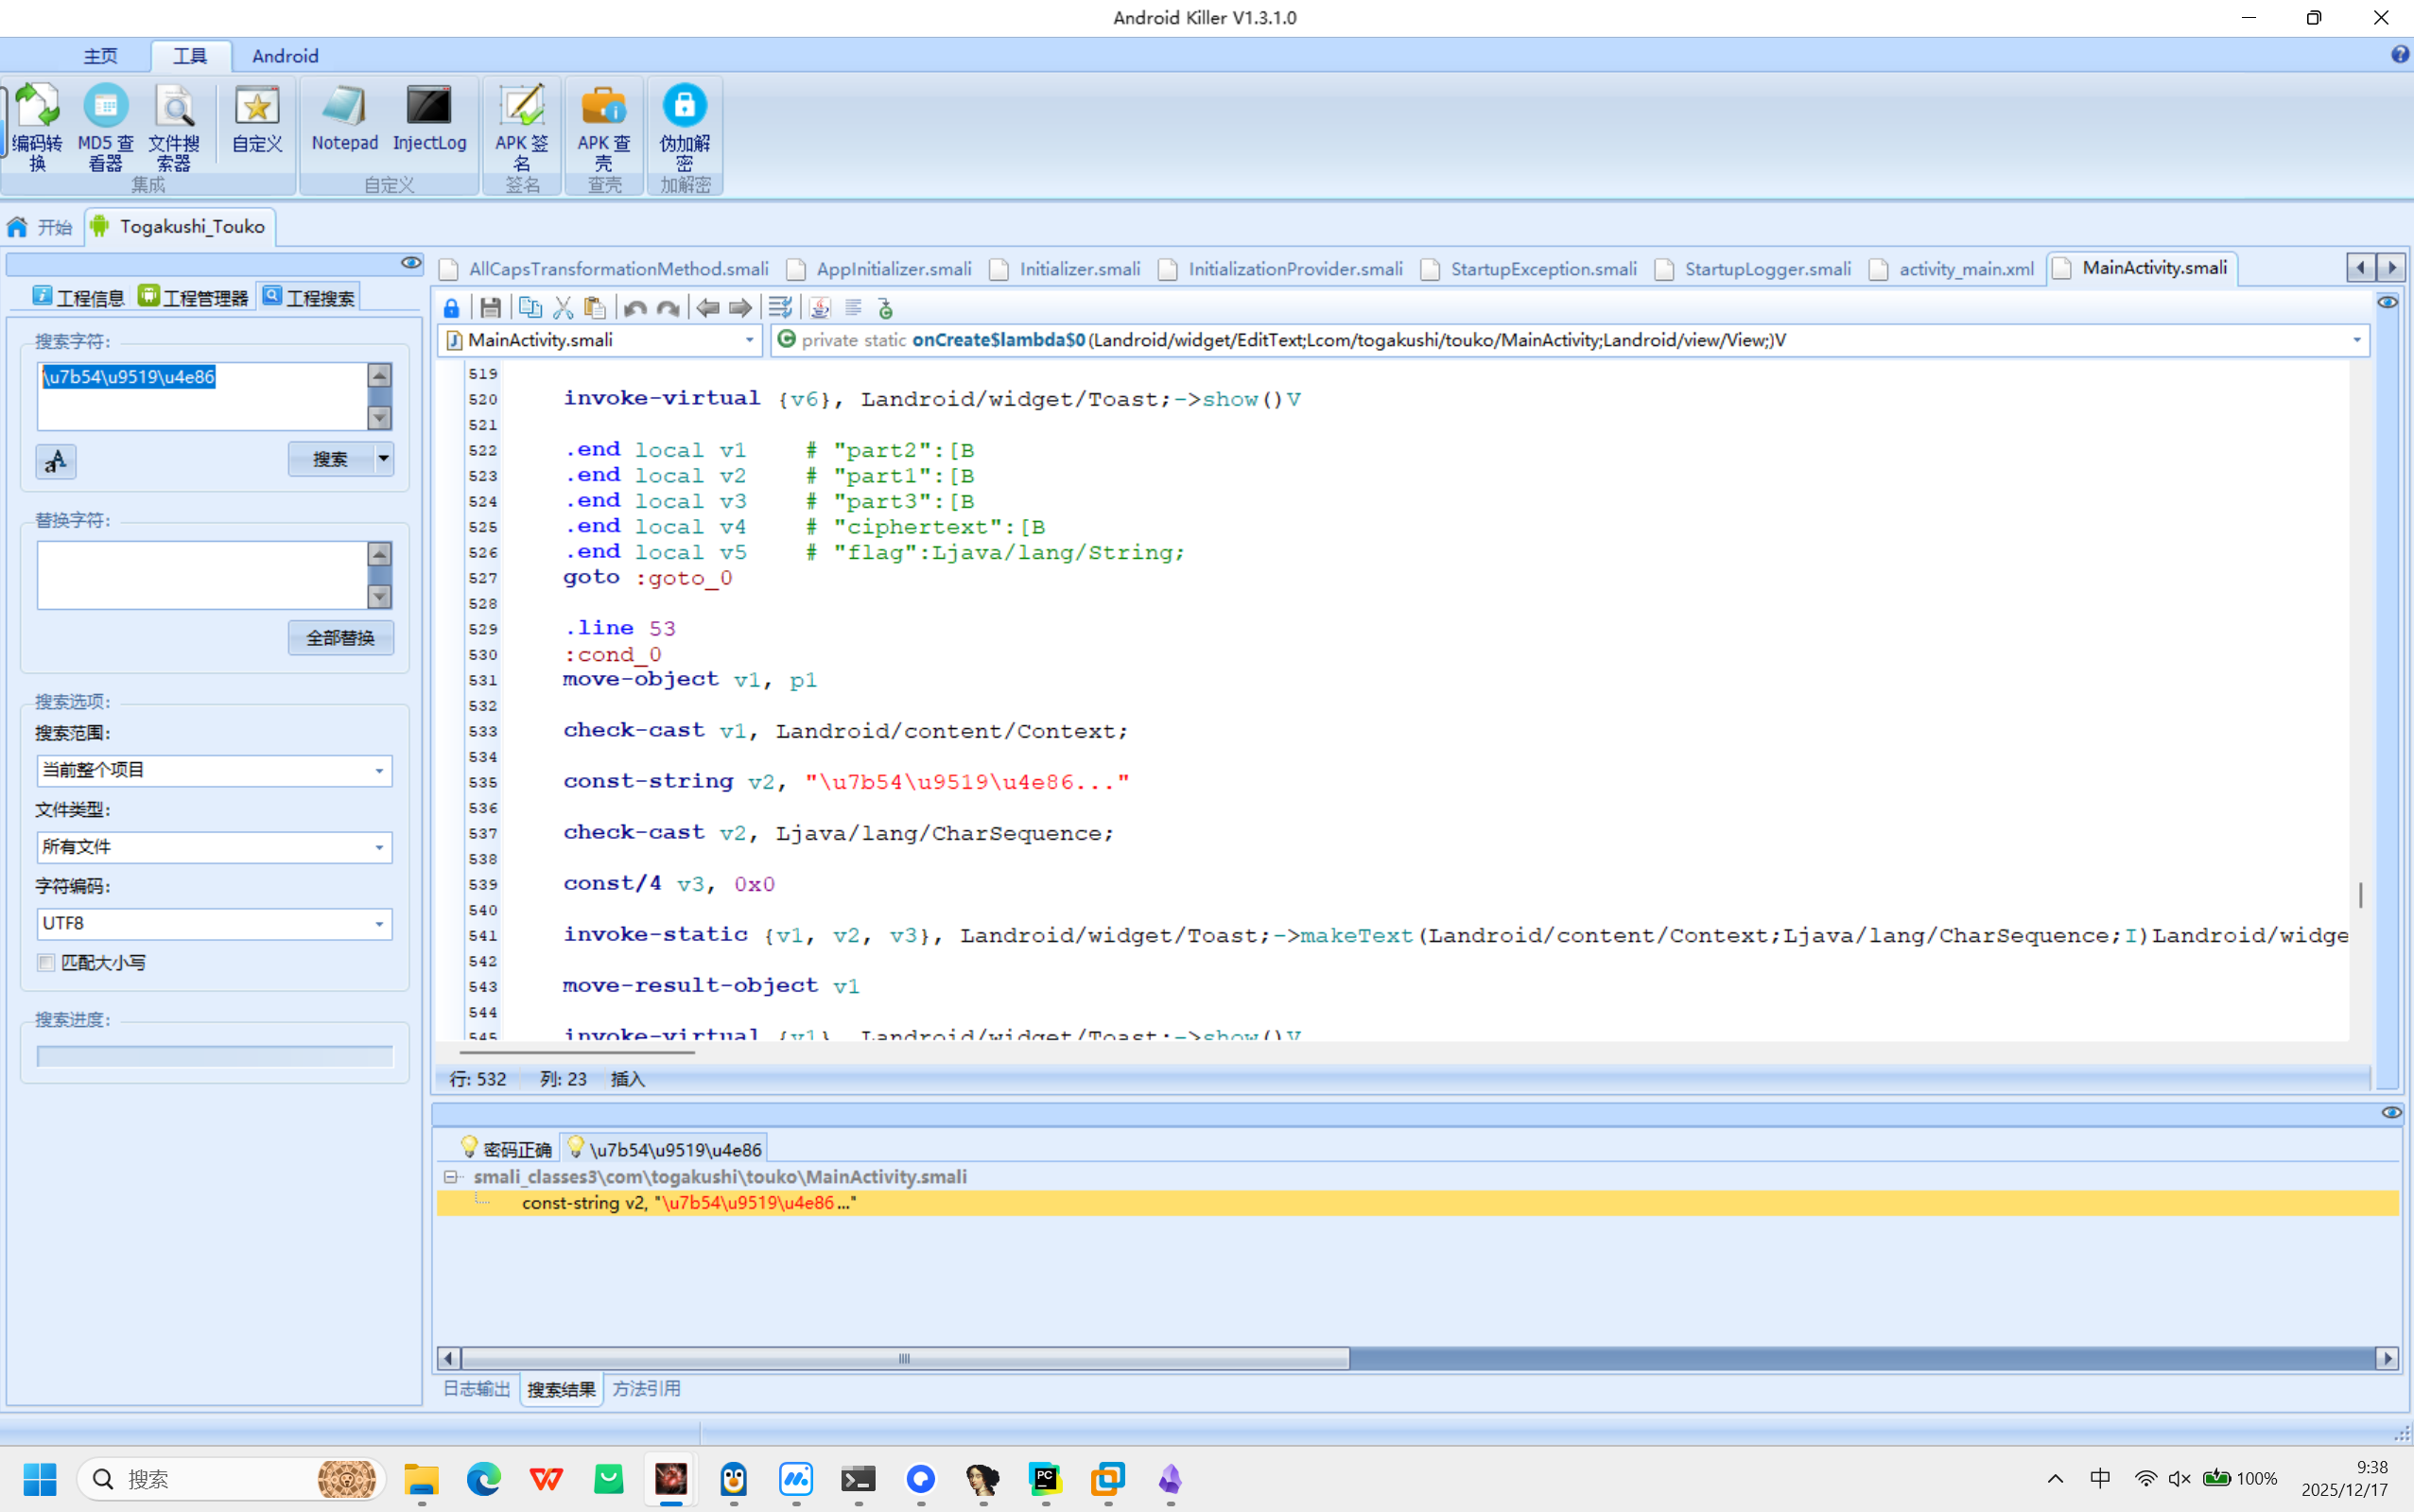
Task: Open the 自定义 star tool
Action: 257,119
